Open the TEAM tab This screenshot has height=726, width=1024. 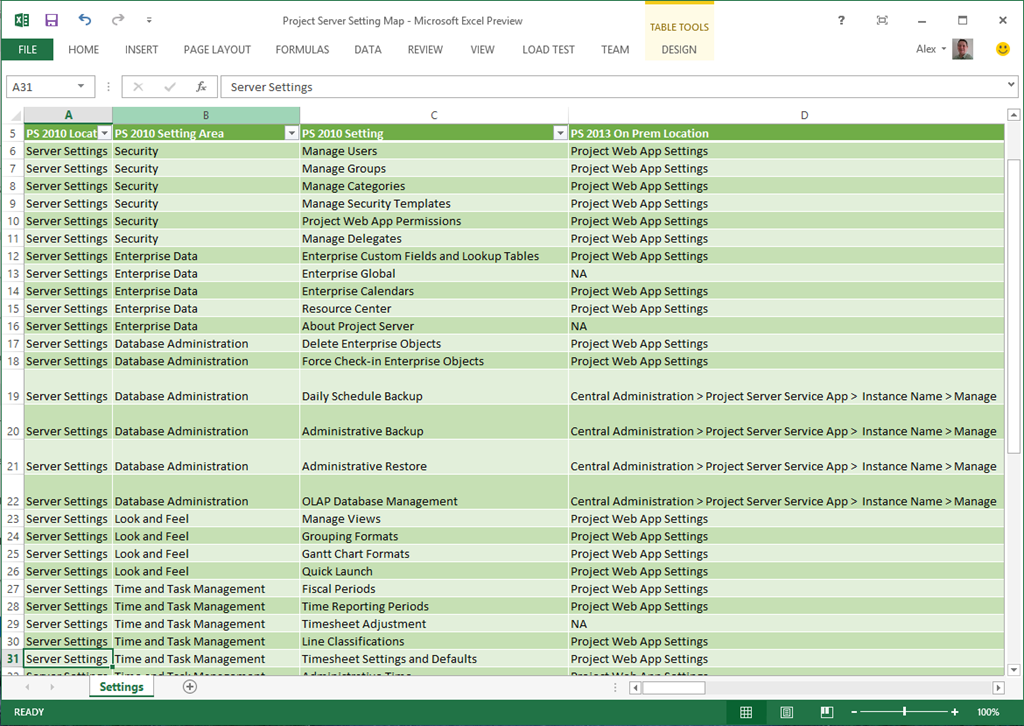(615, 50)
